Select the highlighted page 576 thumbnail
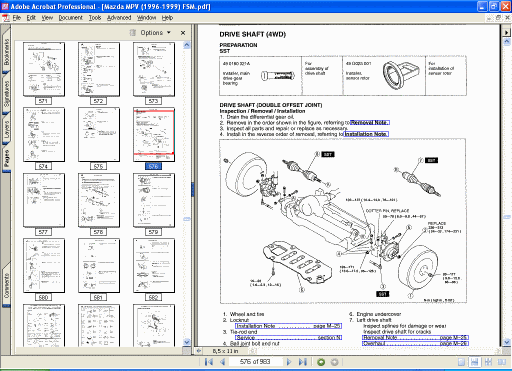Screen dimensions: 512x371 click(x=154, y=135)
